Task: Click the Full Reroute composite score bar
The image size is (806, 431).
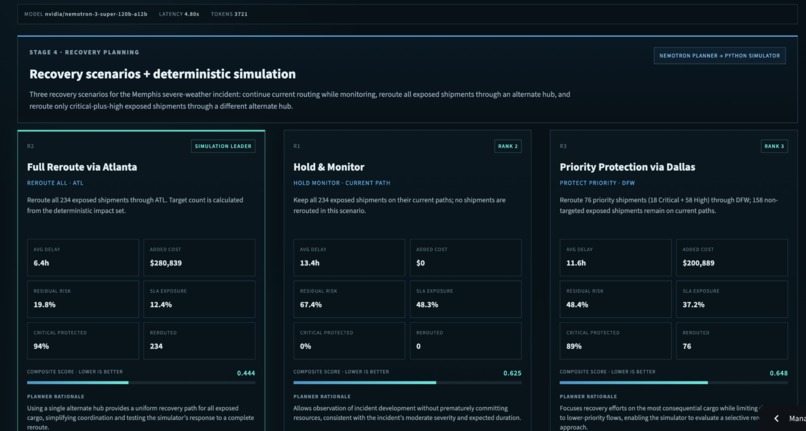Action: pyautogui.click(x=141, y=383)
